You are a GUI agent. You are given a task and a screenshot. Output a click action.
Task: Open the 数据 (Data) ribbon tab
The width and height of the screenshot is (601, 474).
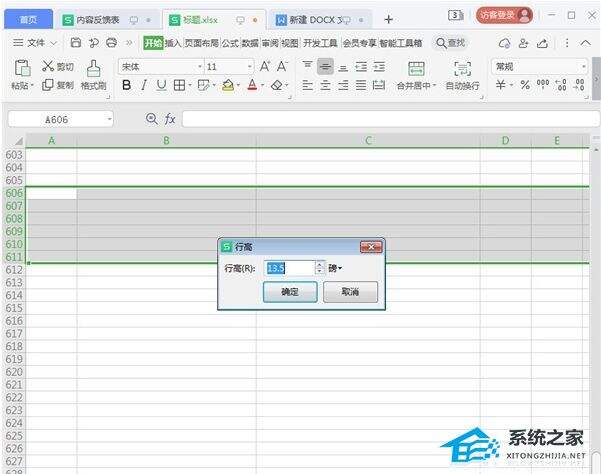[x=250, y=43]
